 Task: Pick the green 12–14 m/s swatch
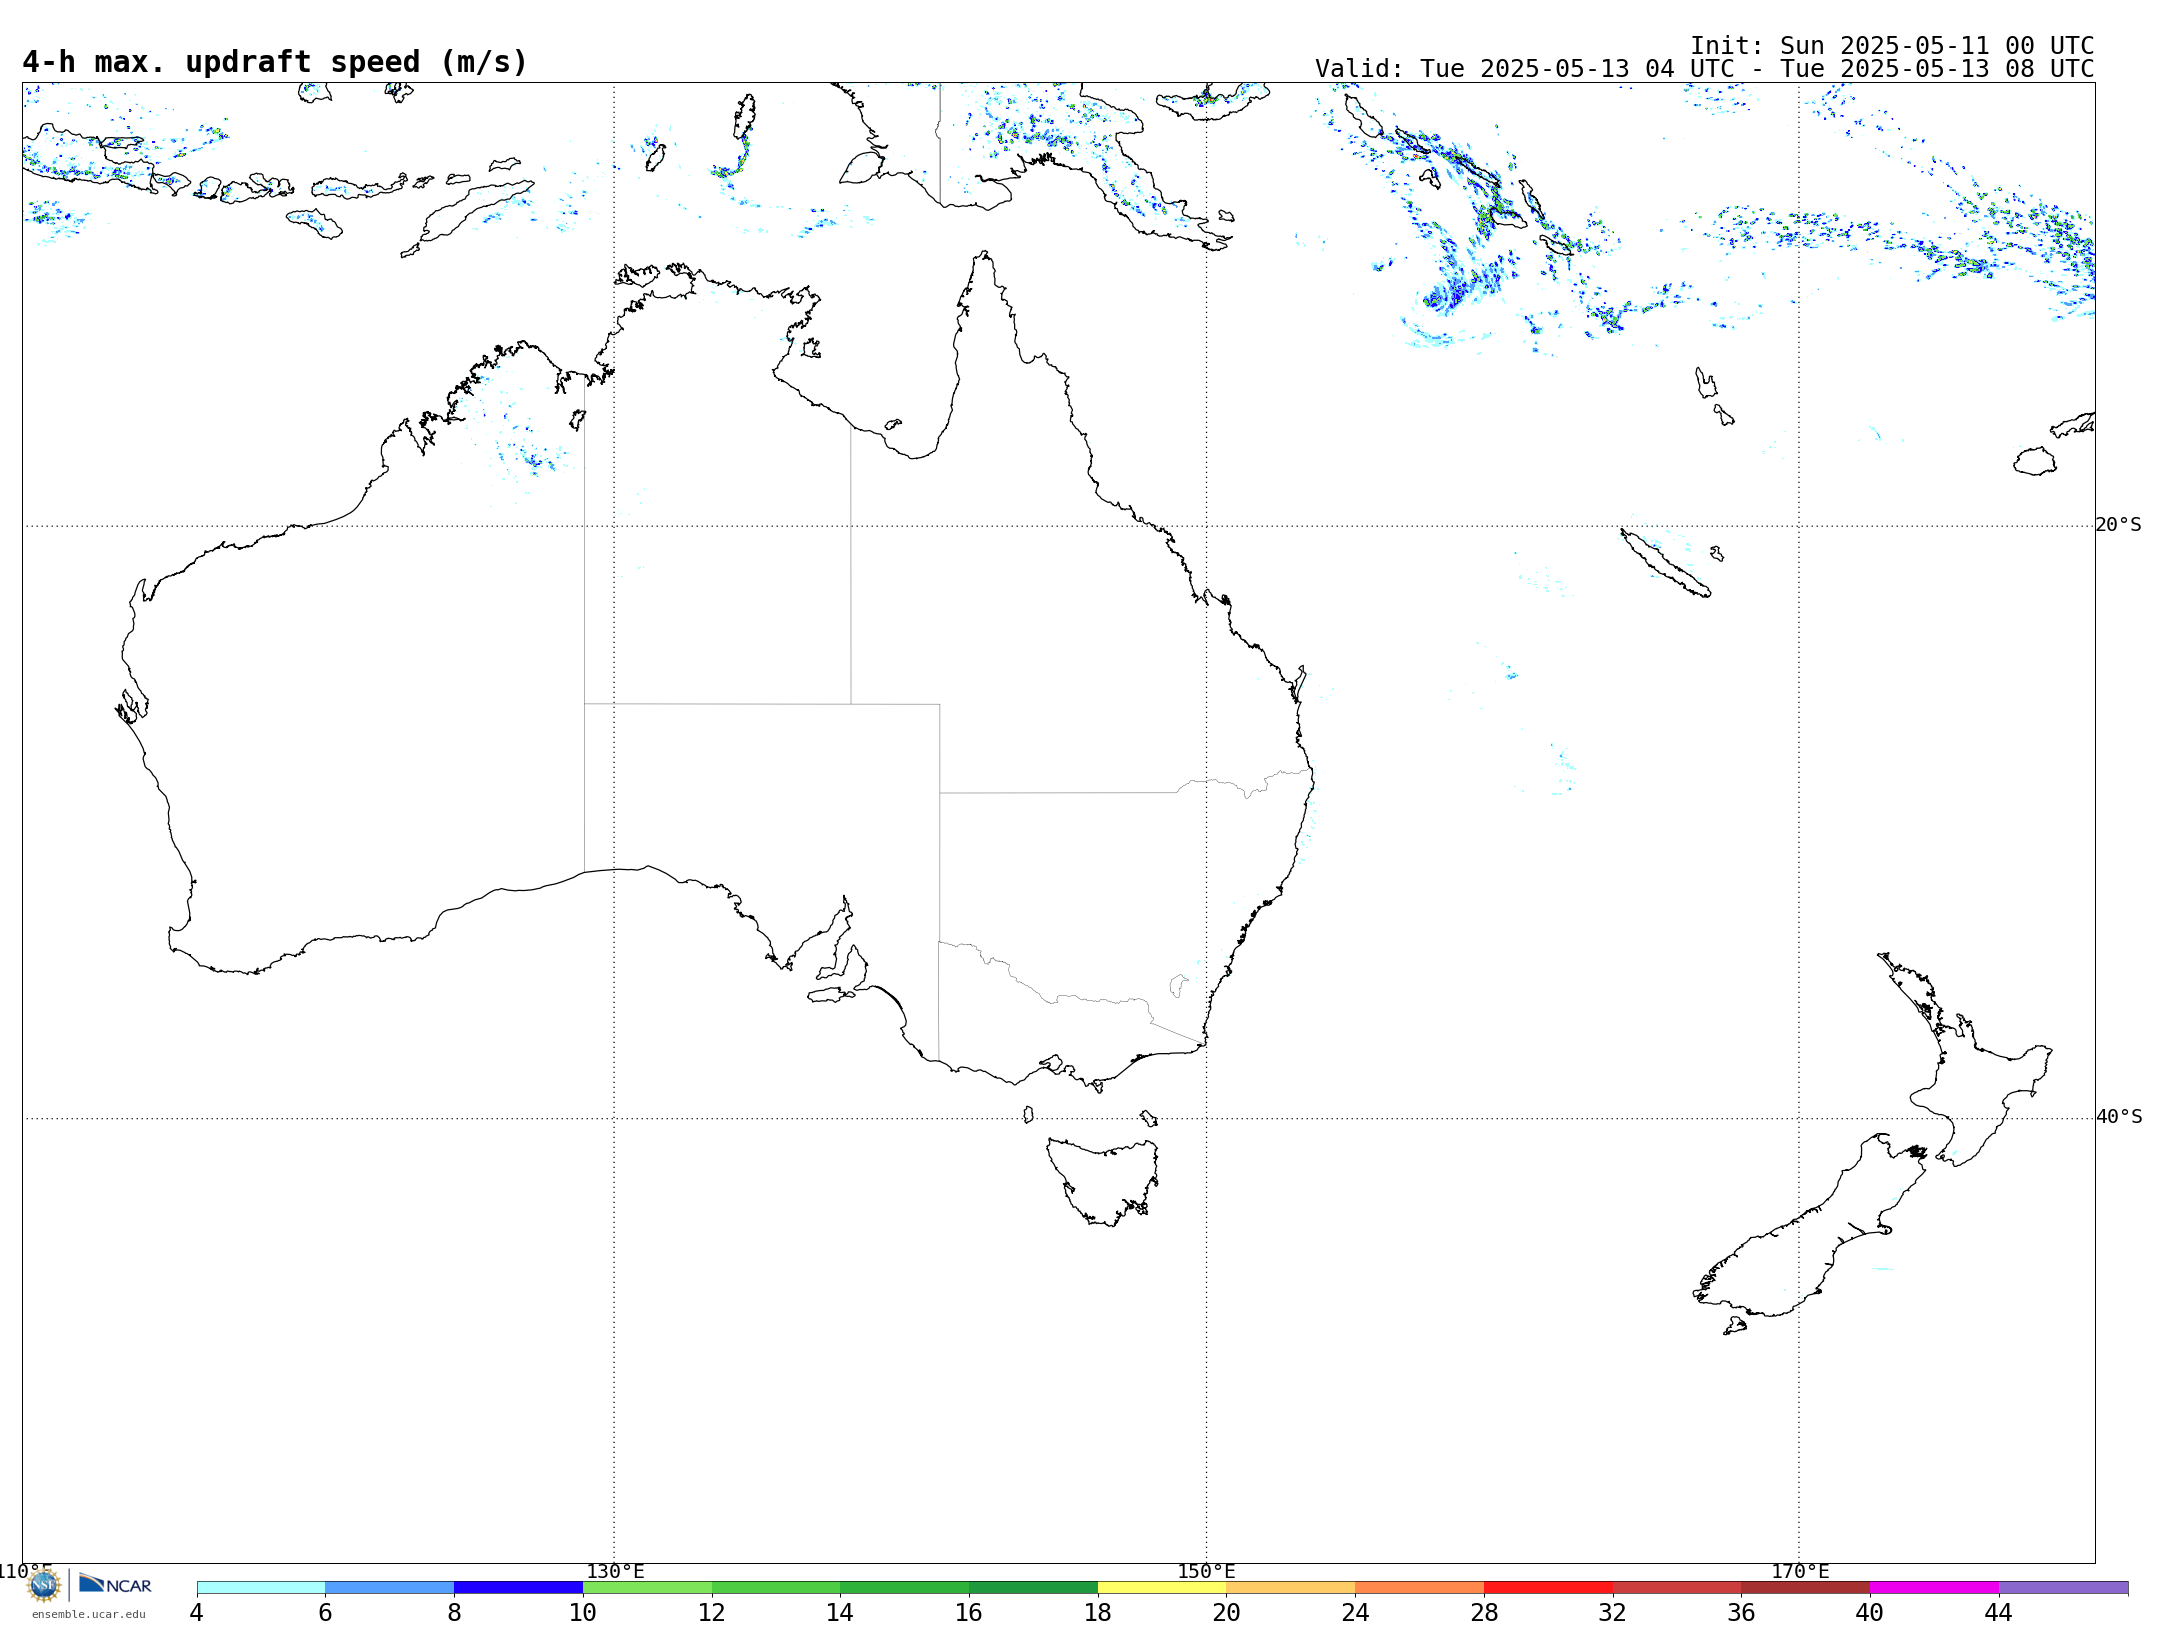(776, 1587)
